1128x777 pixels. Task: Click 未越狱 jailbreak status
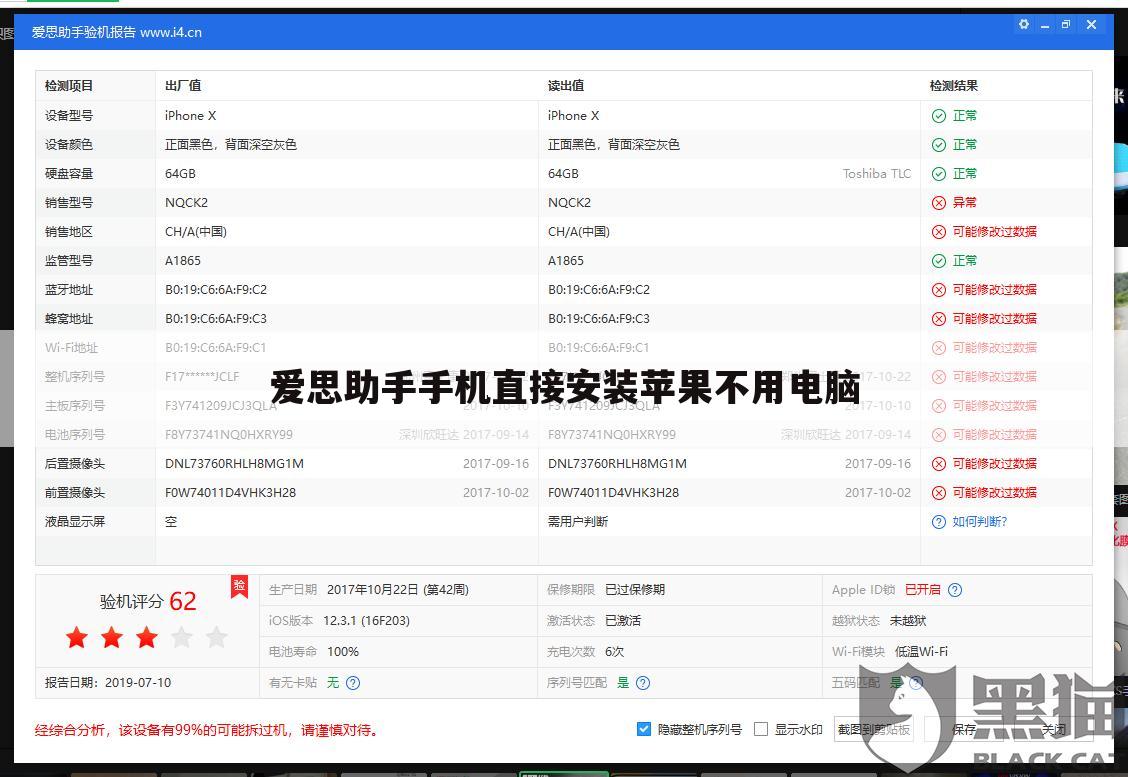tap(908, 621)
